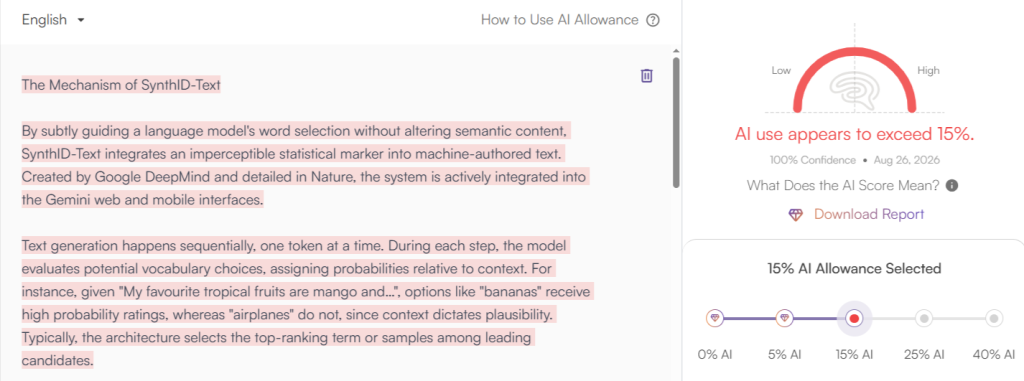Click the trash icon to delete text
Screen dimensions: 1024x381
pos(647,76)
